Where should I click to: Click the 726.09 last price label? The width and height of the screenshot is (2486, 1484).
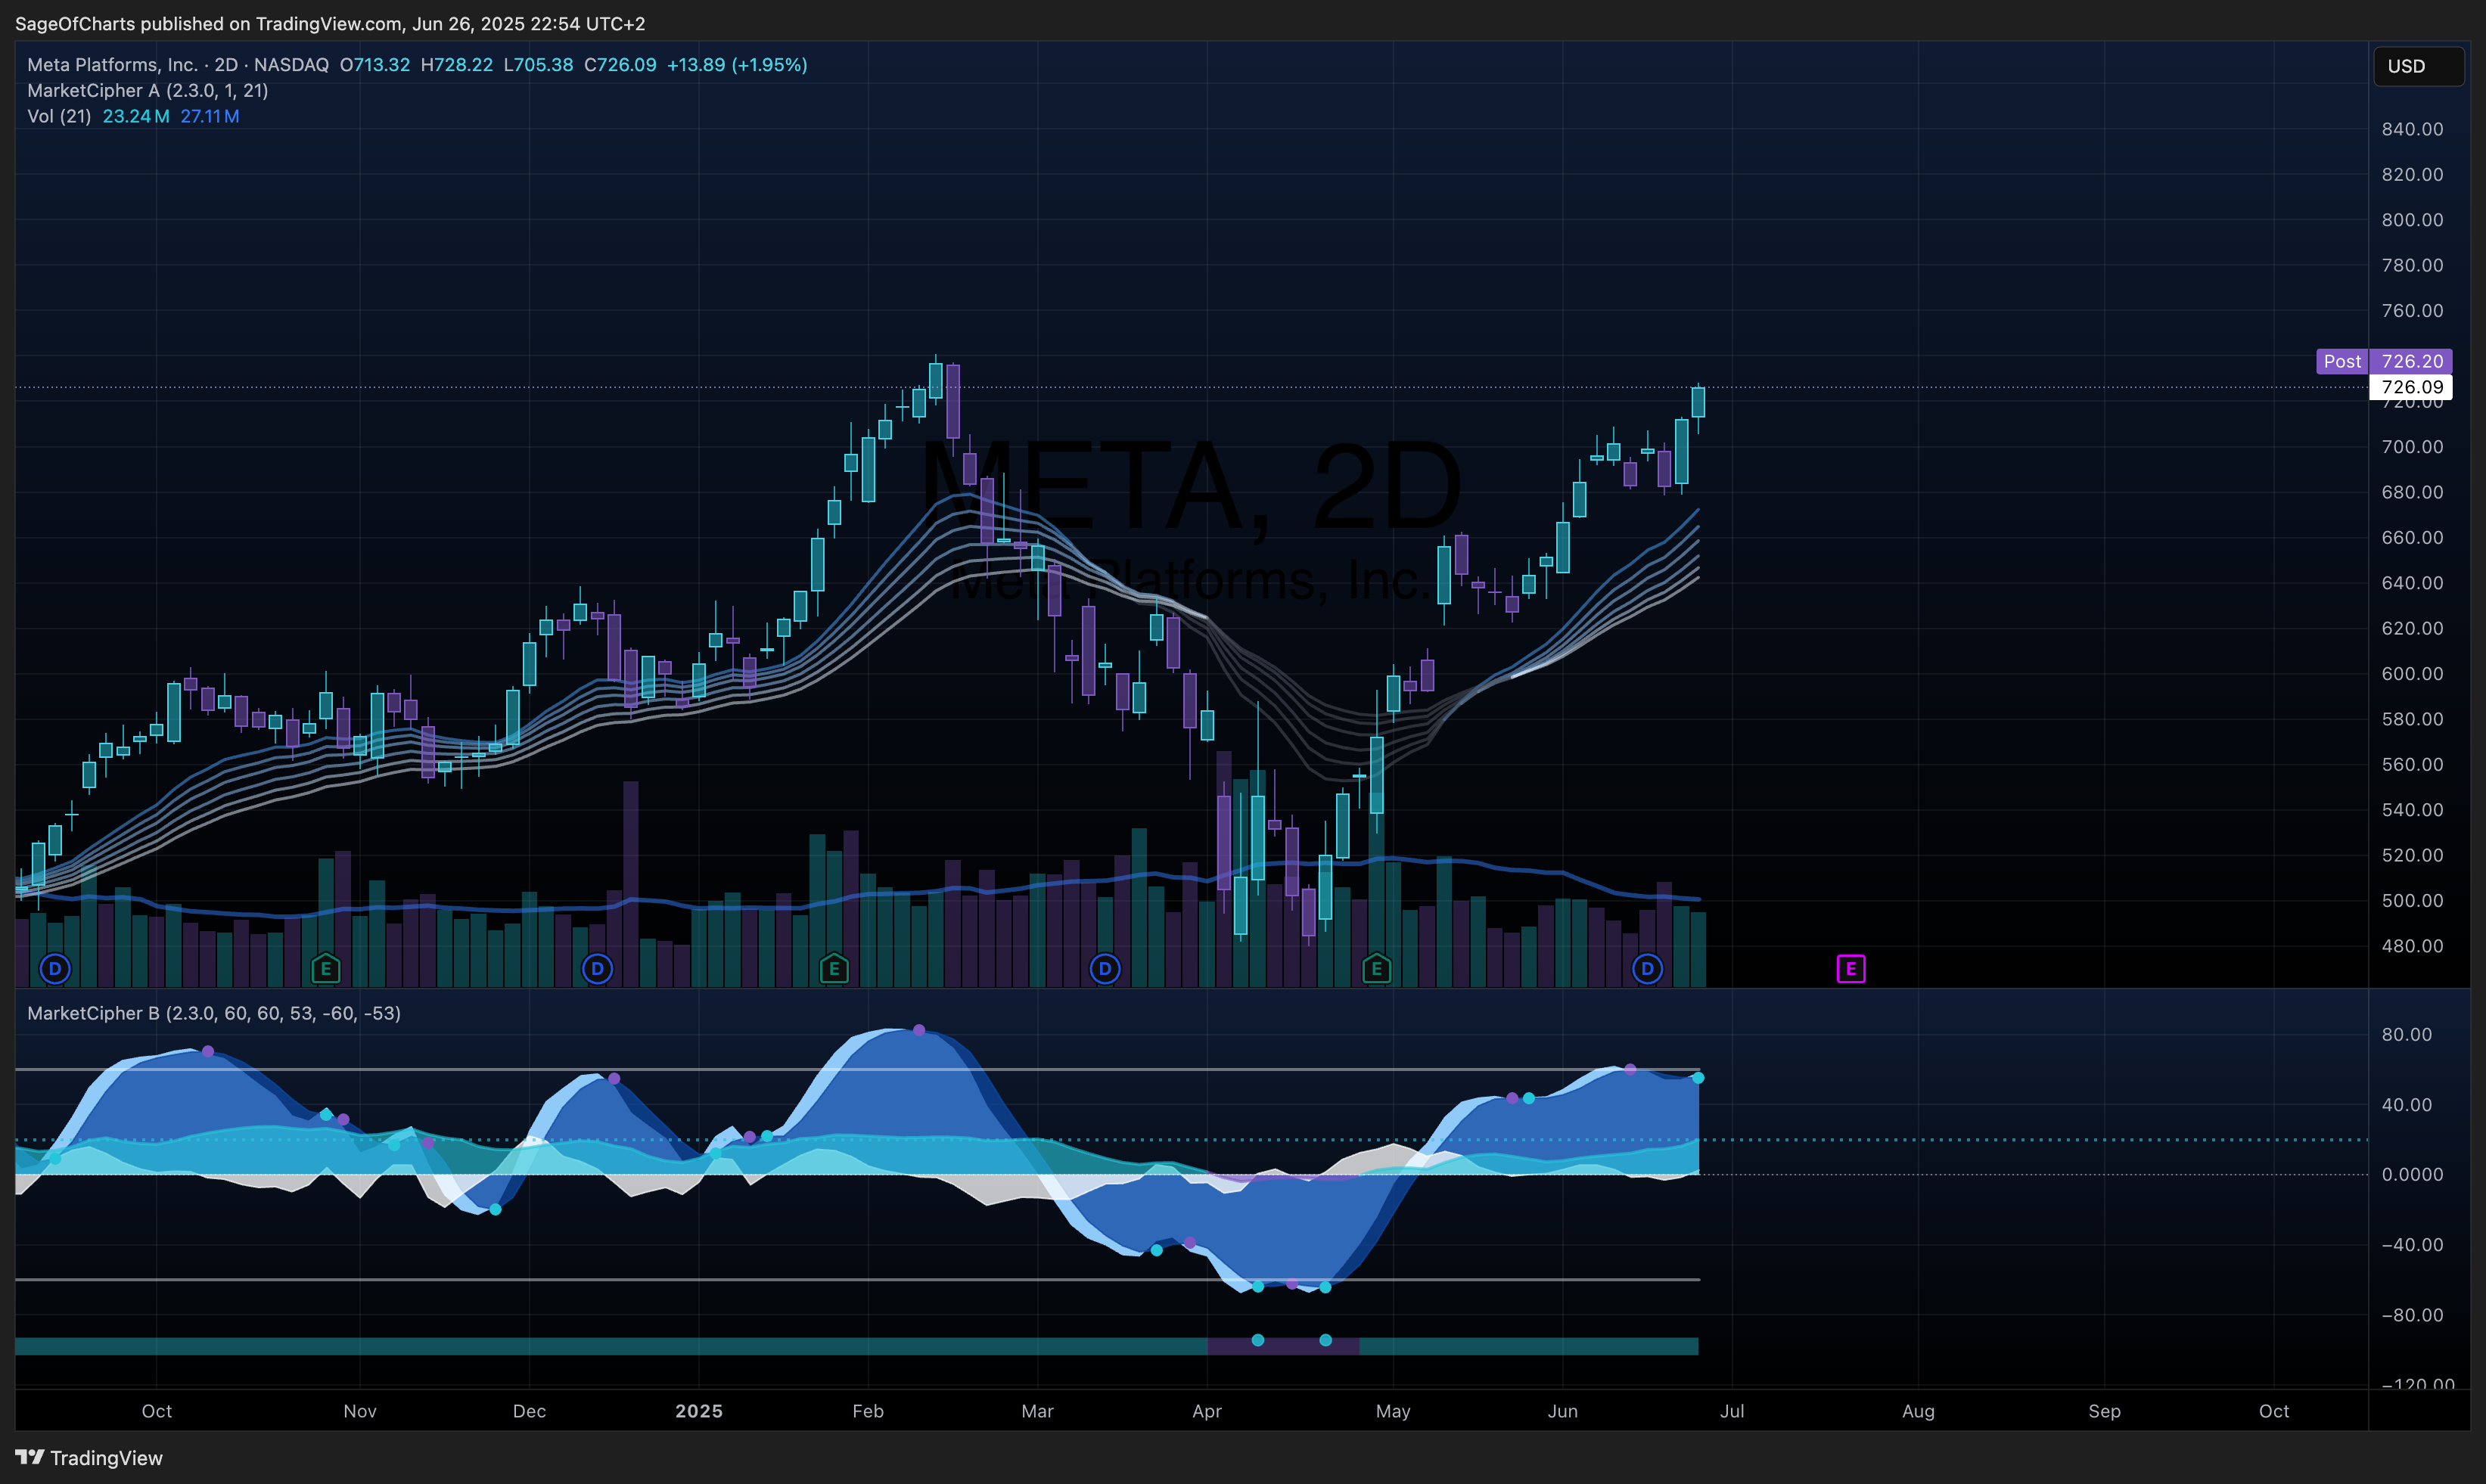tap(2411, 387)
